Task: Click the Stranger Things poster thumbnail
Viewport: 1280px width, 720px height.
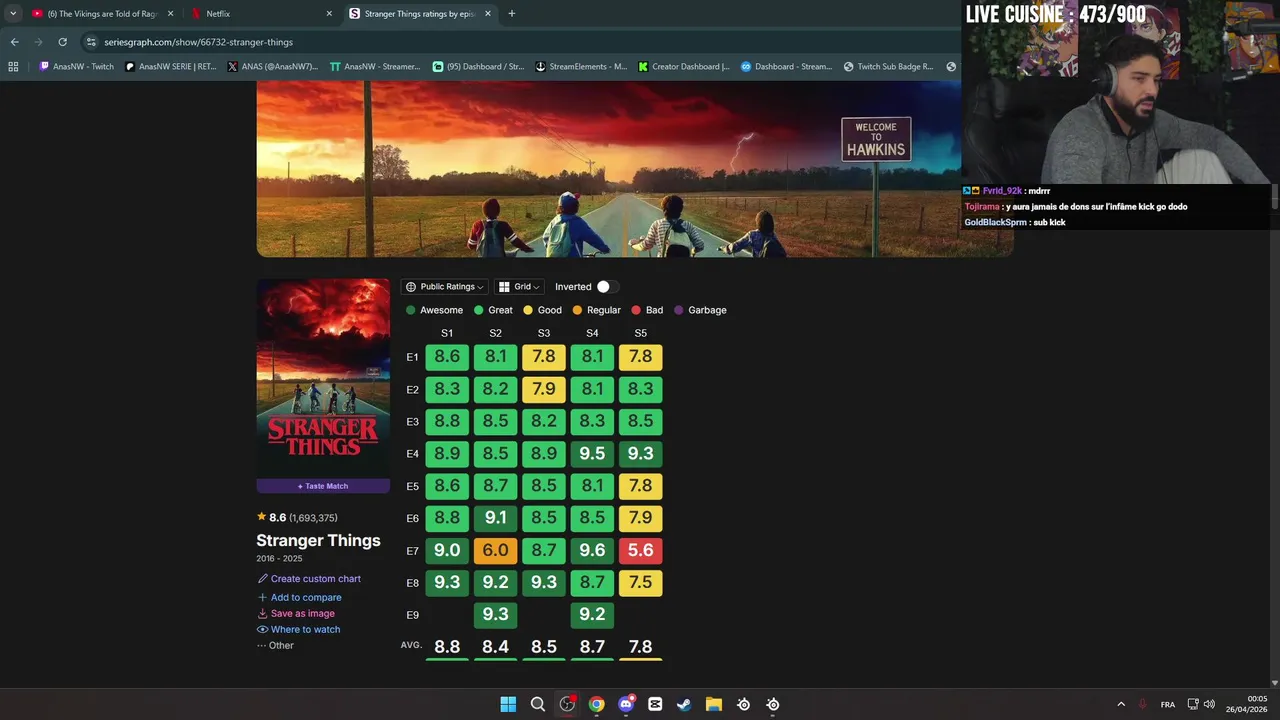Action: [x=323, y=378]
